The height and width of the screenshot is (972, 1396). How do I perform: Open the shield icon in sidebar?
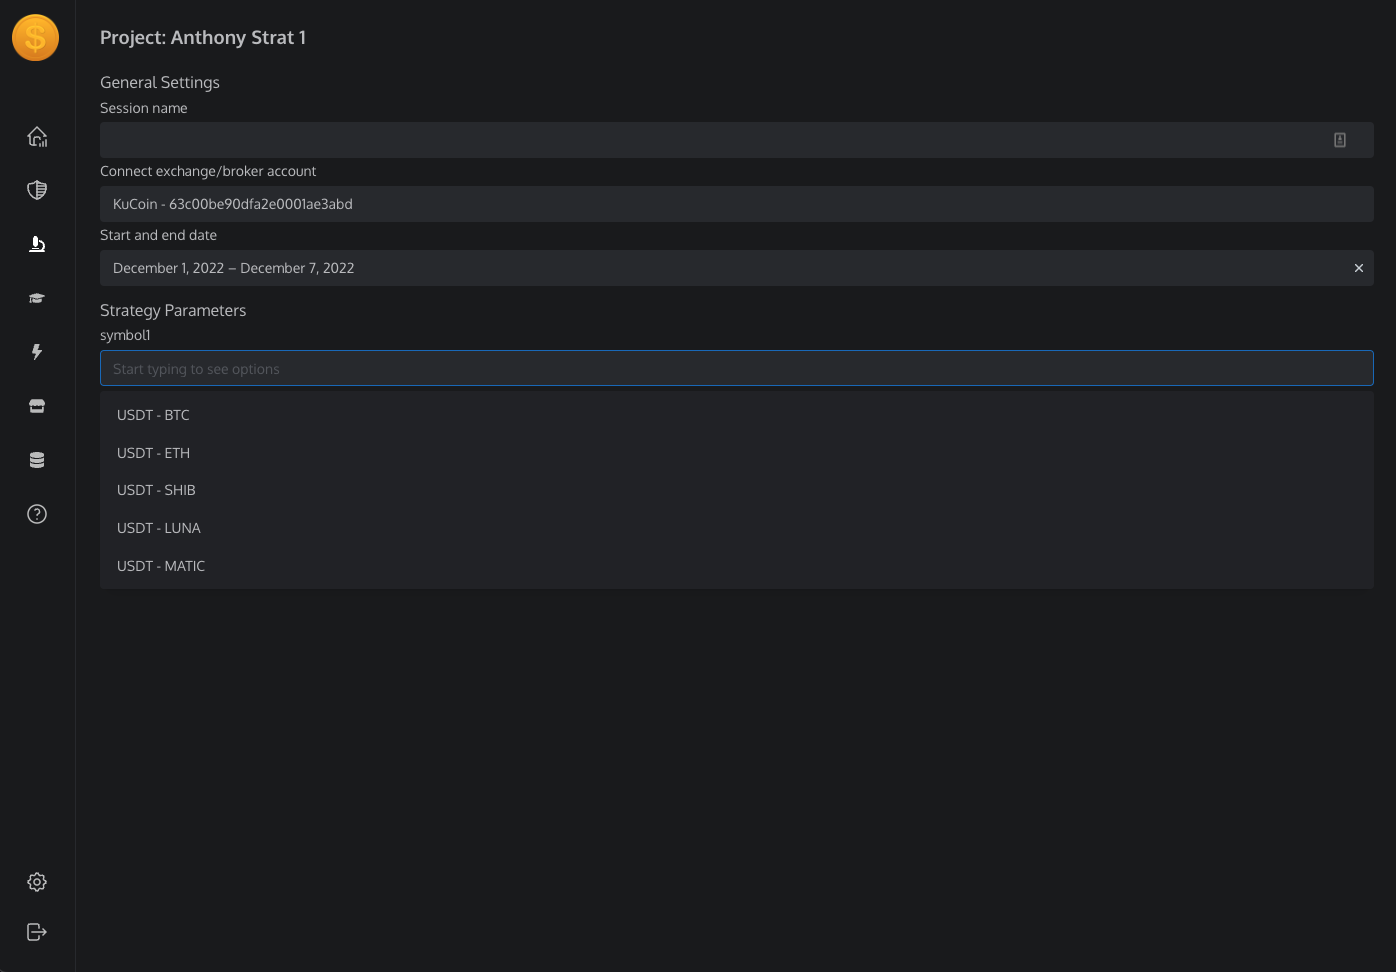37,190
